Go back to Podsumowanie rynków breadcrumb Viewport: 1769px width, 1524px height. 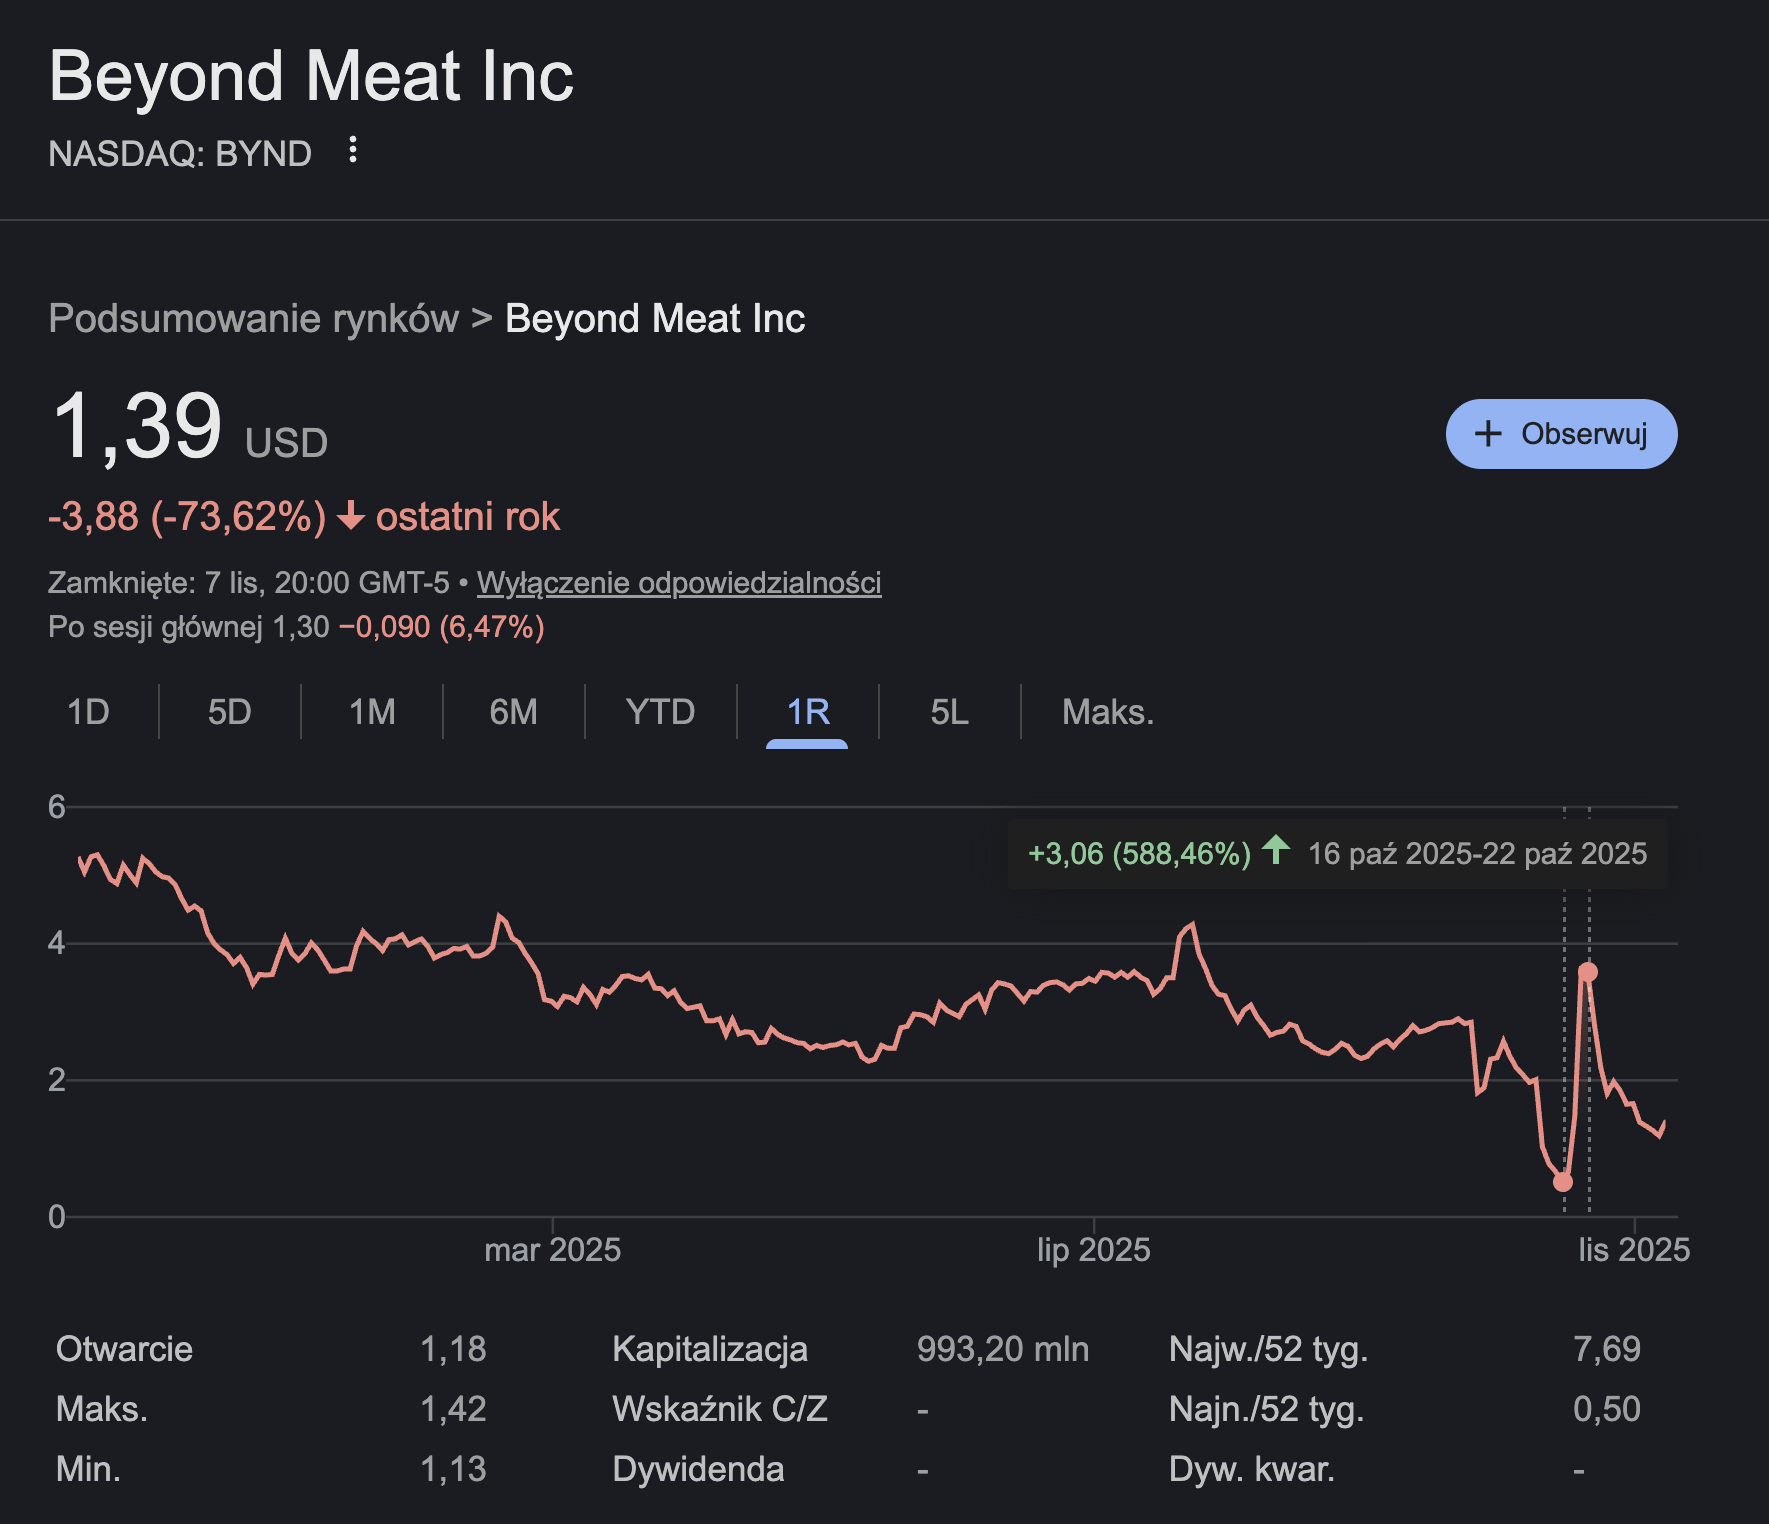point(253,319)
